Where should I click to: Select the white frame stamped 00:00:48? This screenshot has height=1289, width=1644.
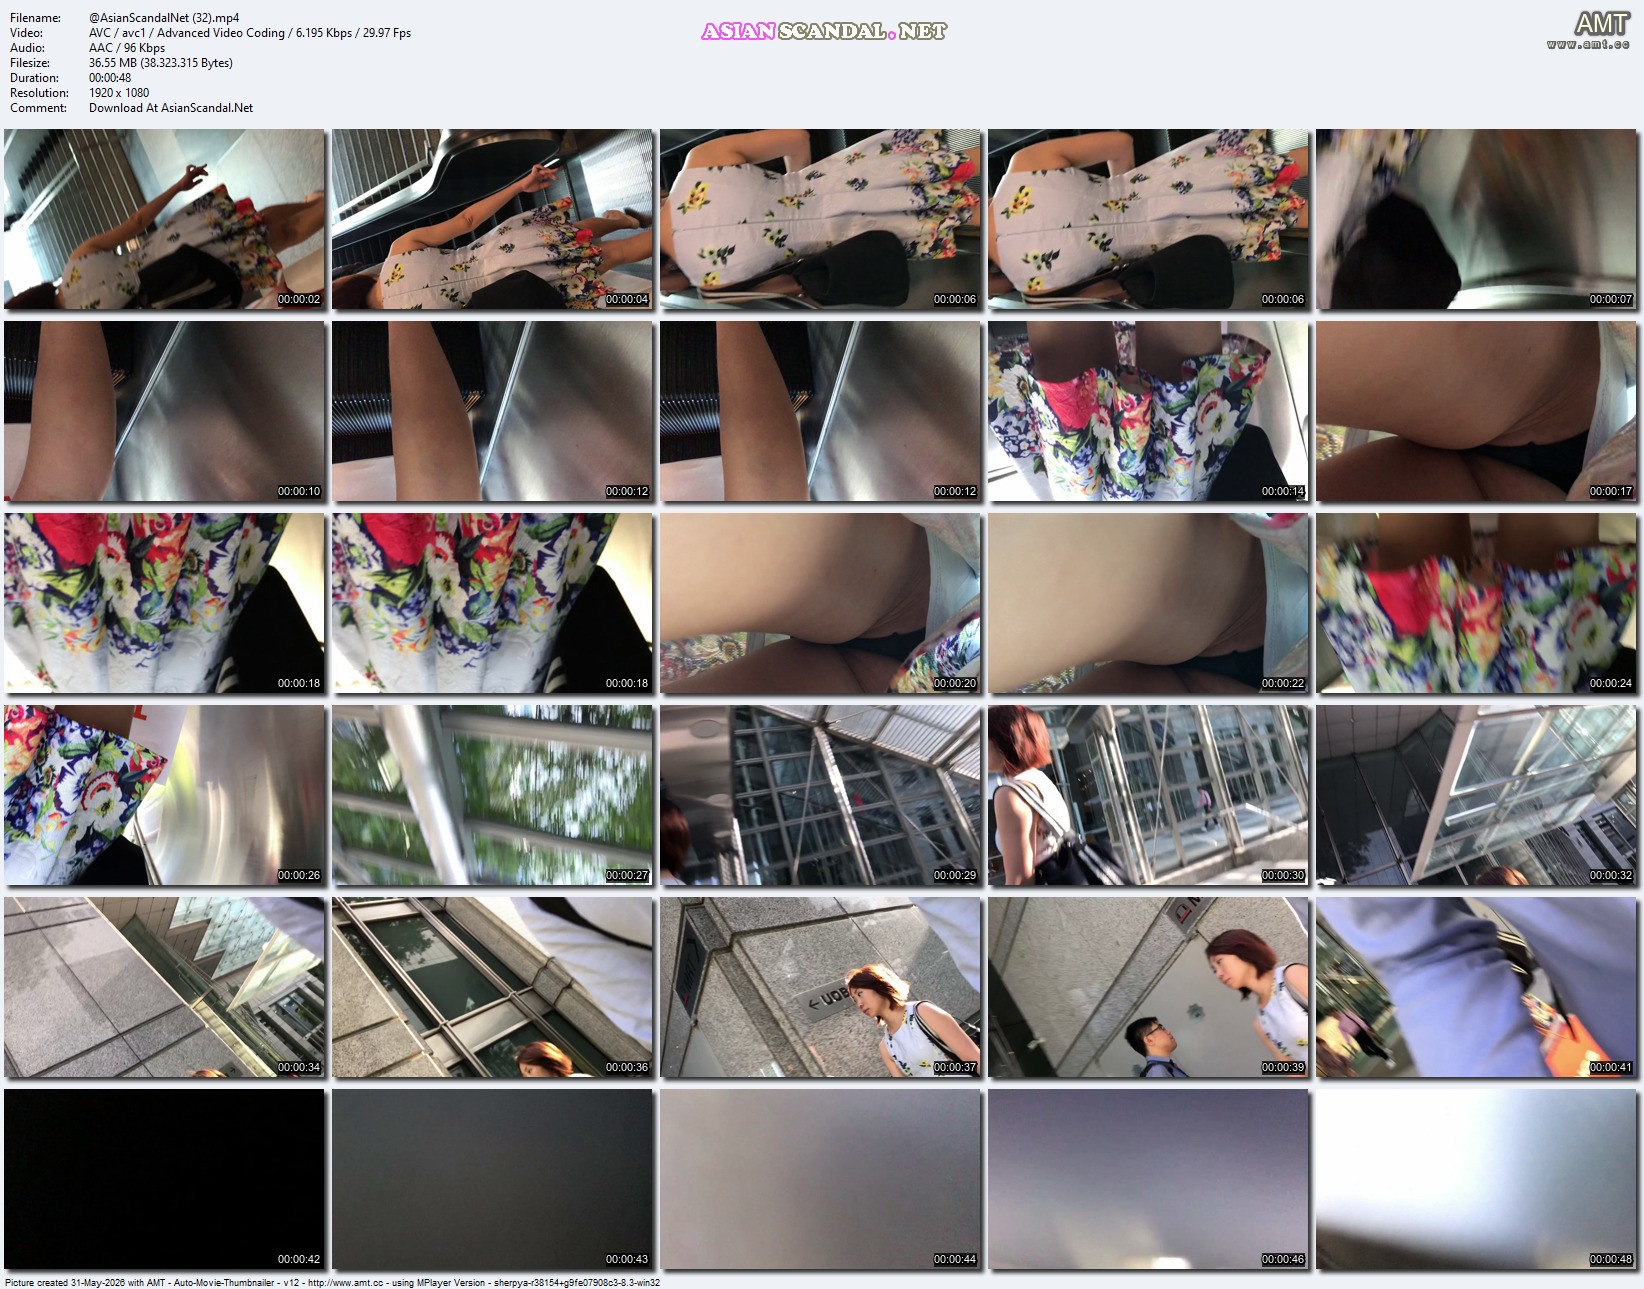[1476, 1179]
